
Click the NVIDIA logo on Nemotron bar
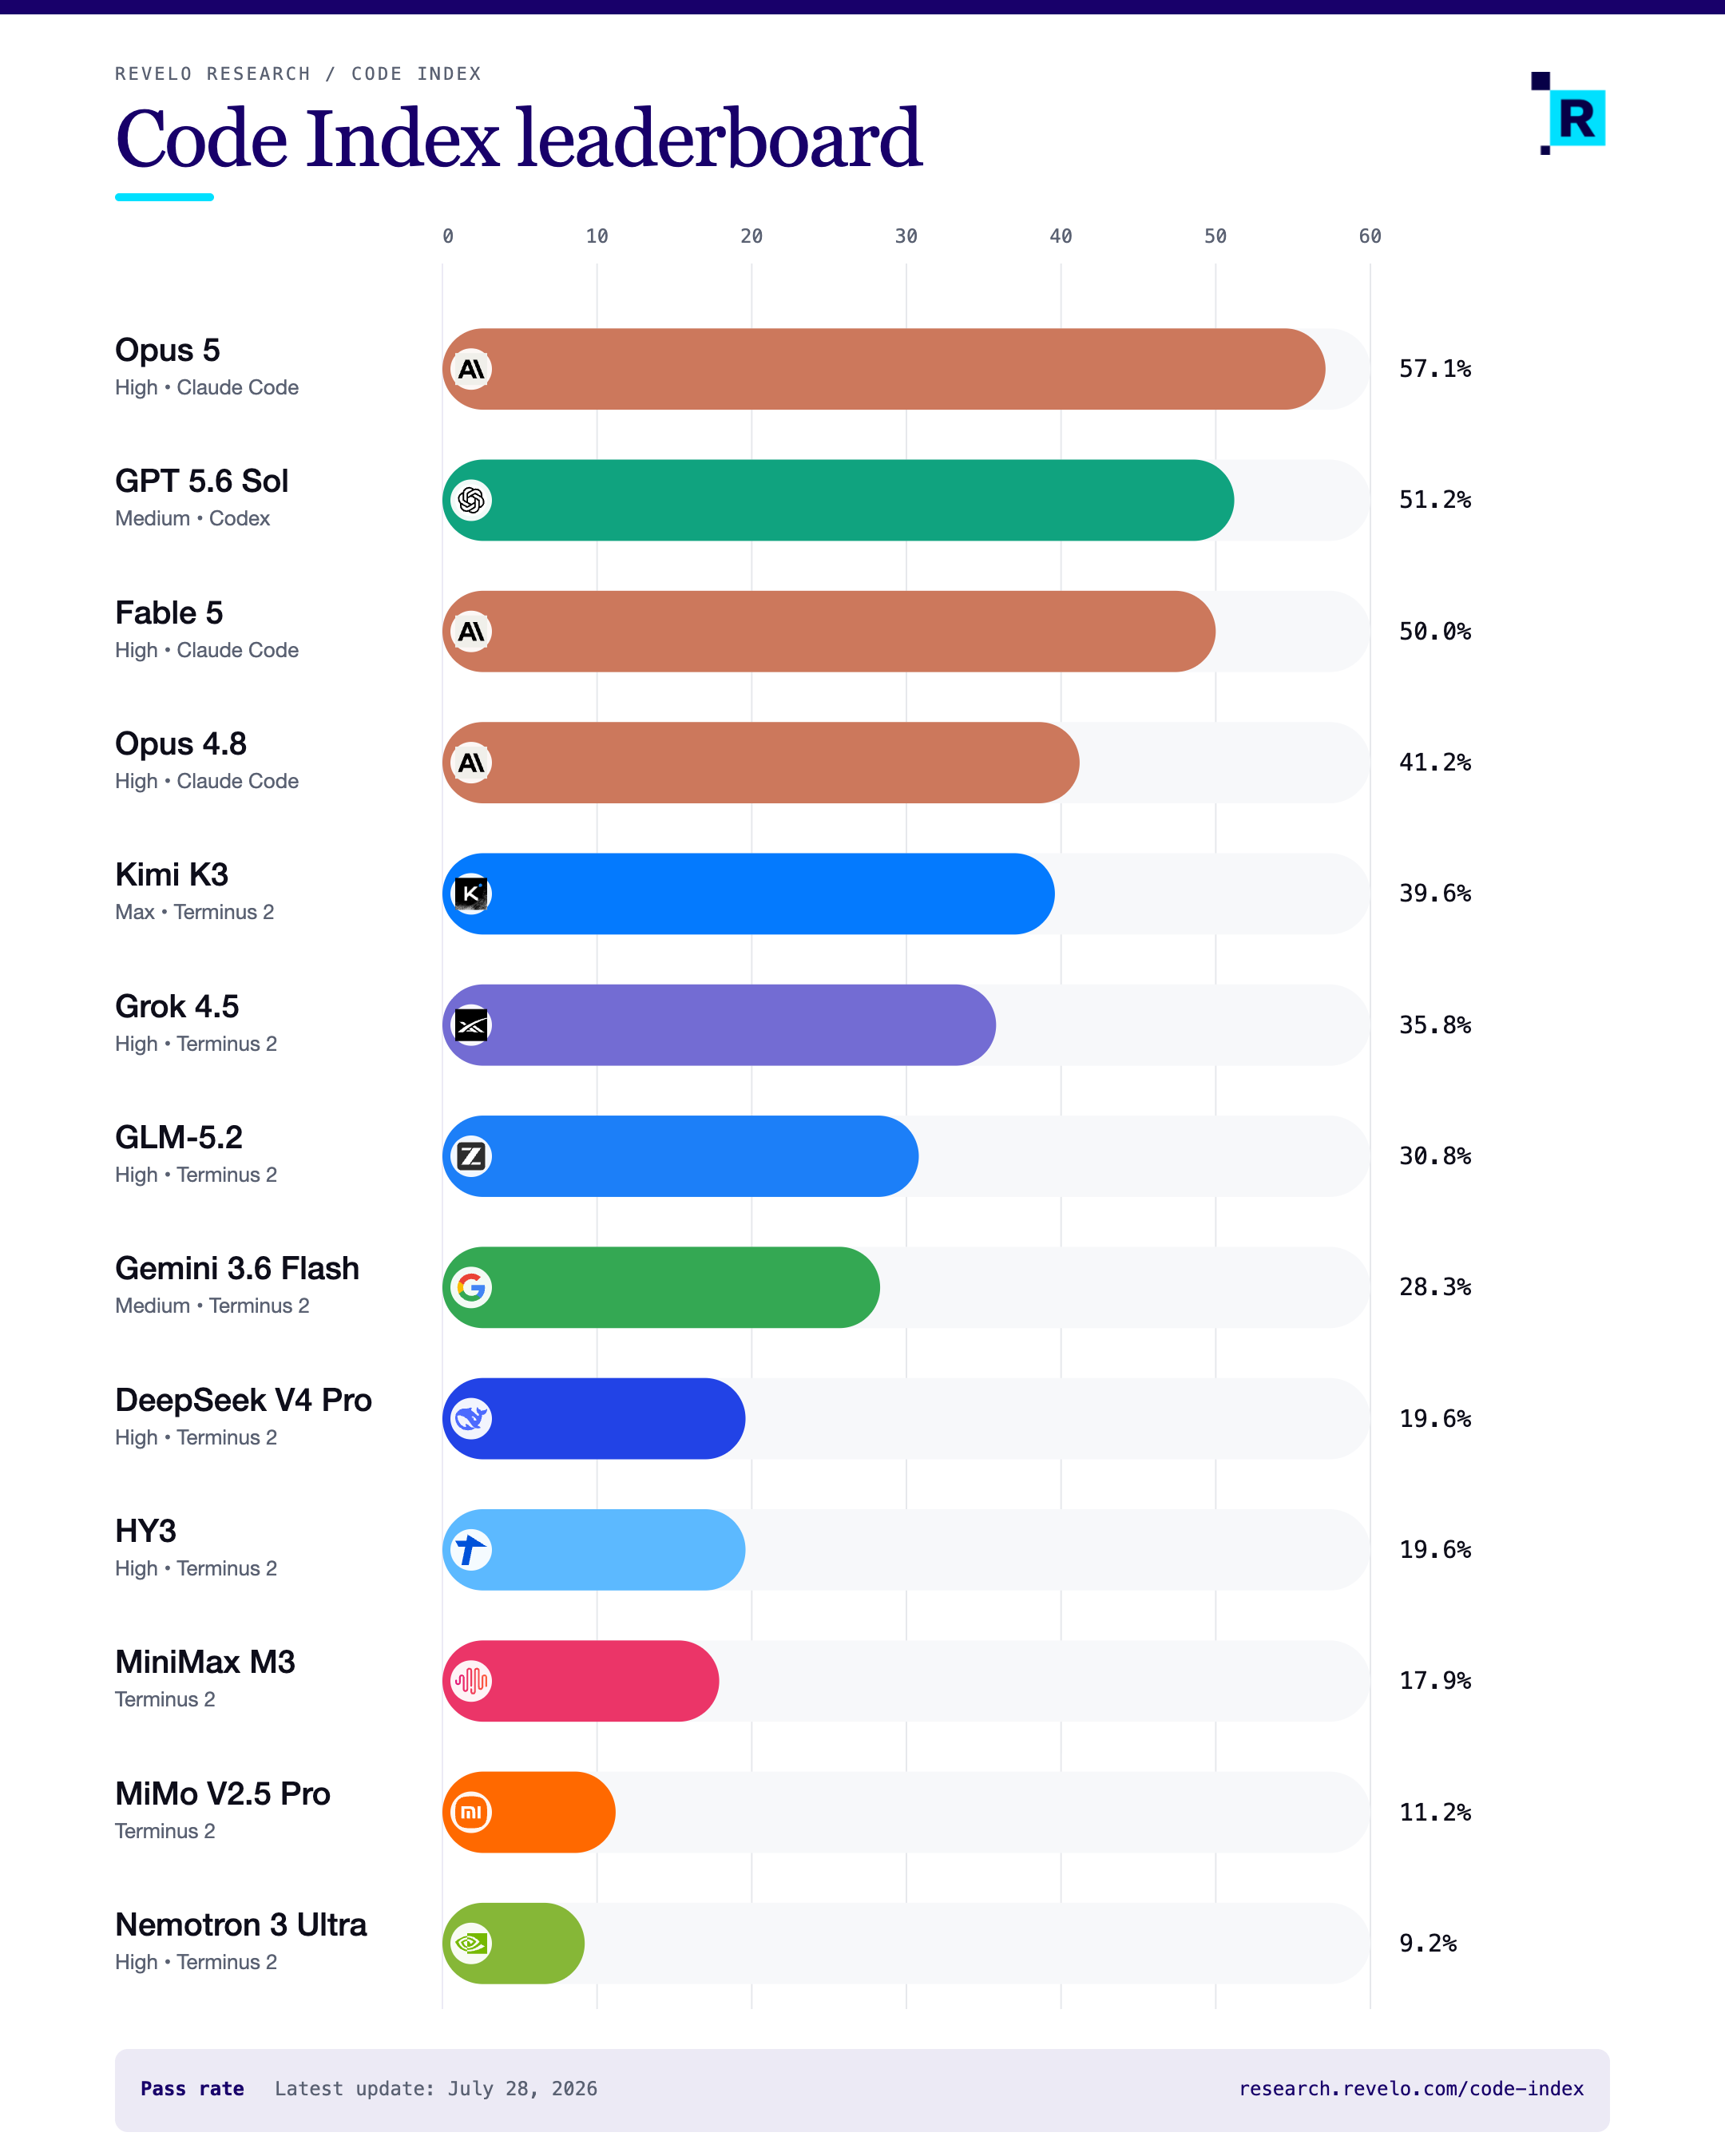coord(471,1943)
